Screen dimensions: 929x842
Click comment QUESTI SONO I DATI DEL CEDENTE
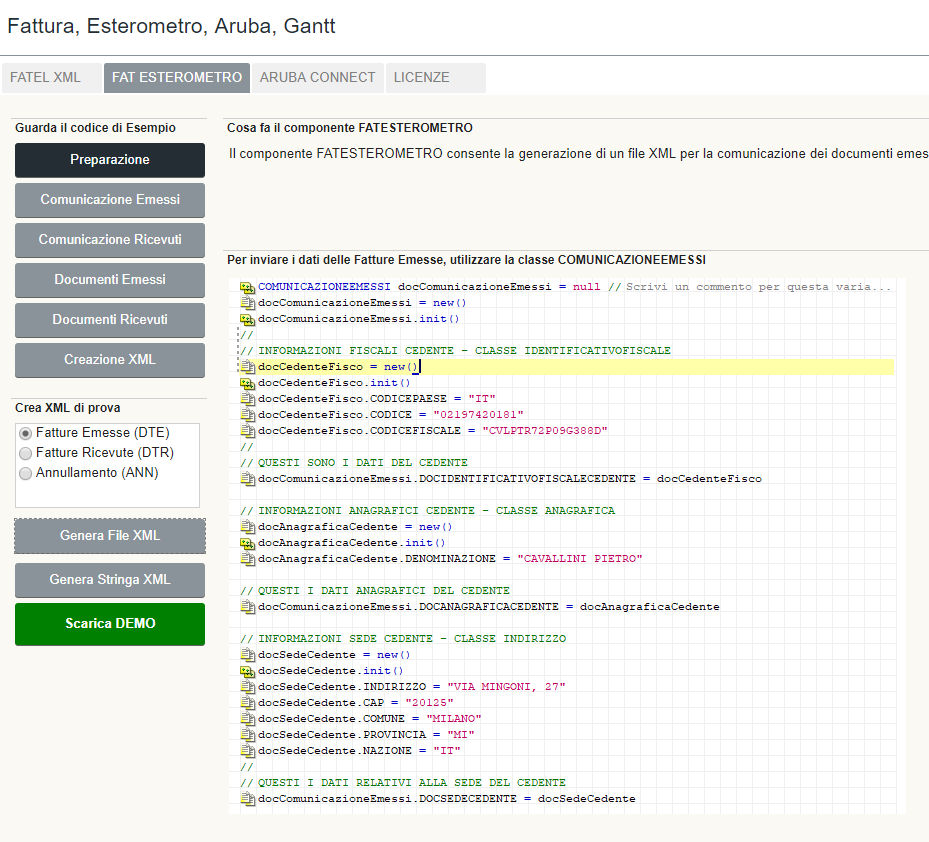(354, 463)
